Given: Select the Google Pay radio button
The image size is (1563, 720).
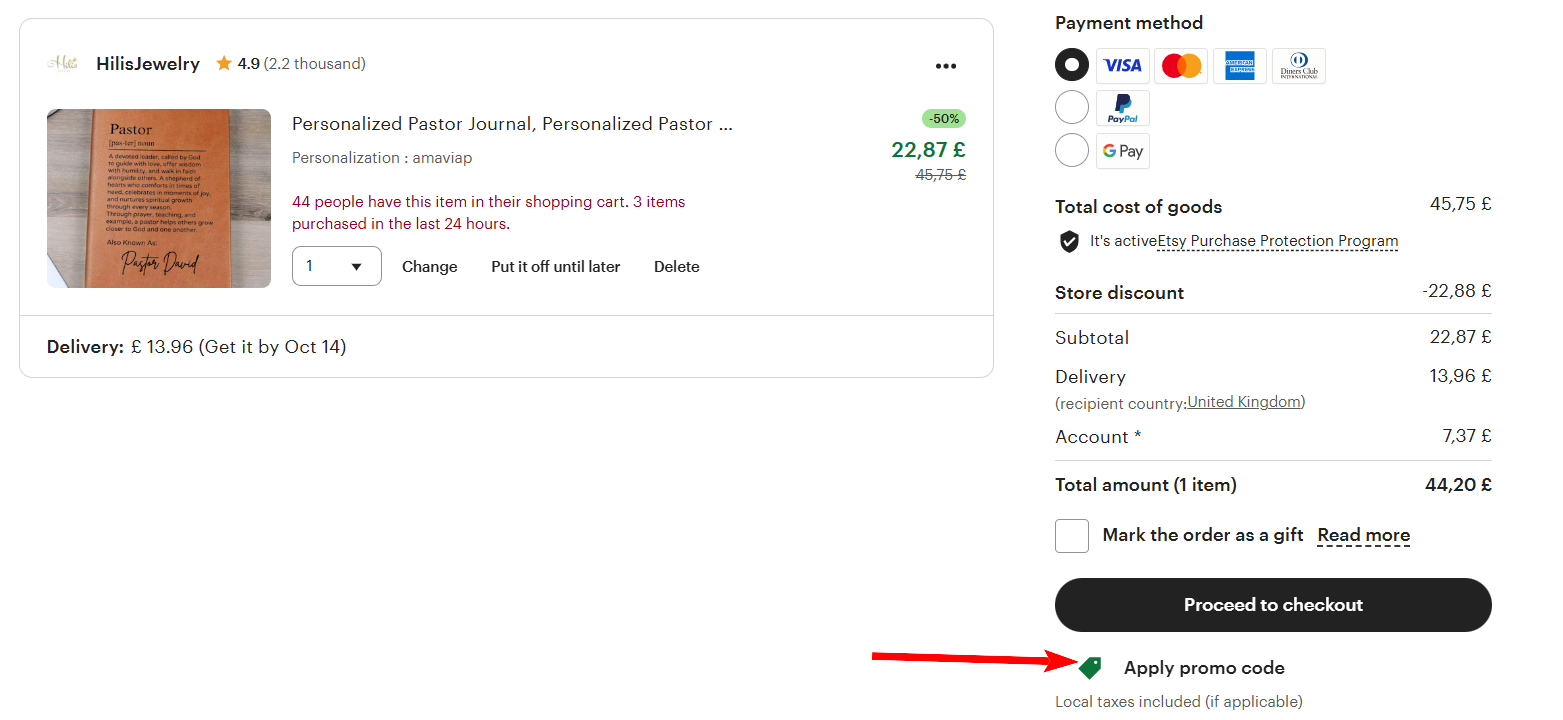Looking at the screenshot, I should coord(1072,150).
